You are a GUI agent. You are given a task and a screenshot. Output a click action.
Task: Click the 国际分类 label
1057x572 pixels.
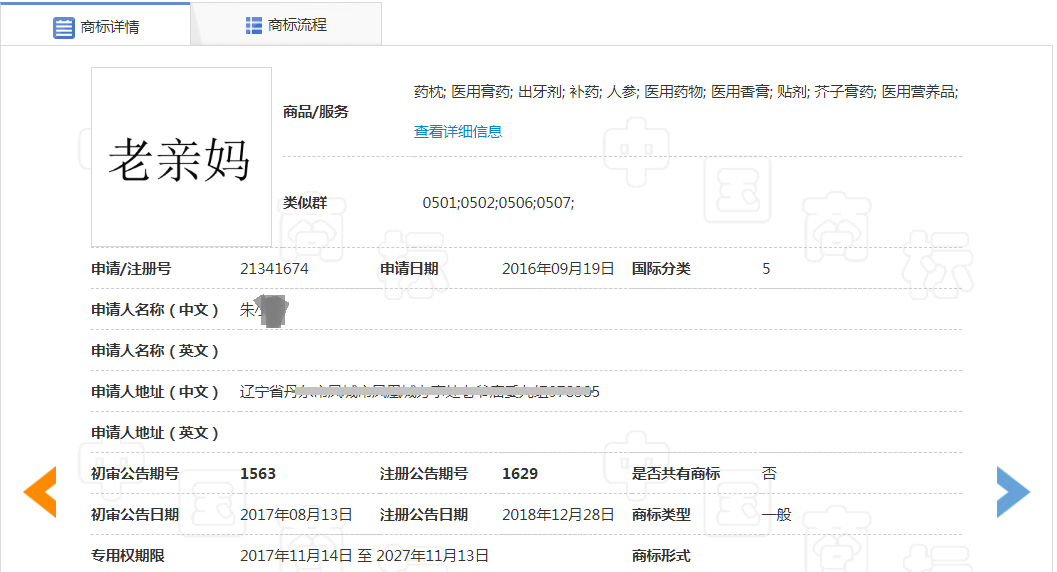point(661,269)
